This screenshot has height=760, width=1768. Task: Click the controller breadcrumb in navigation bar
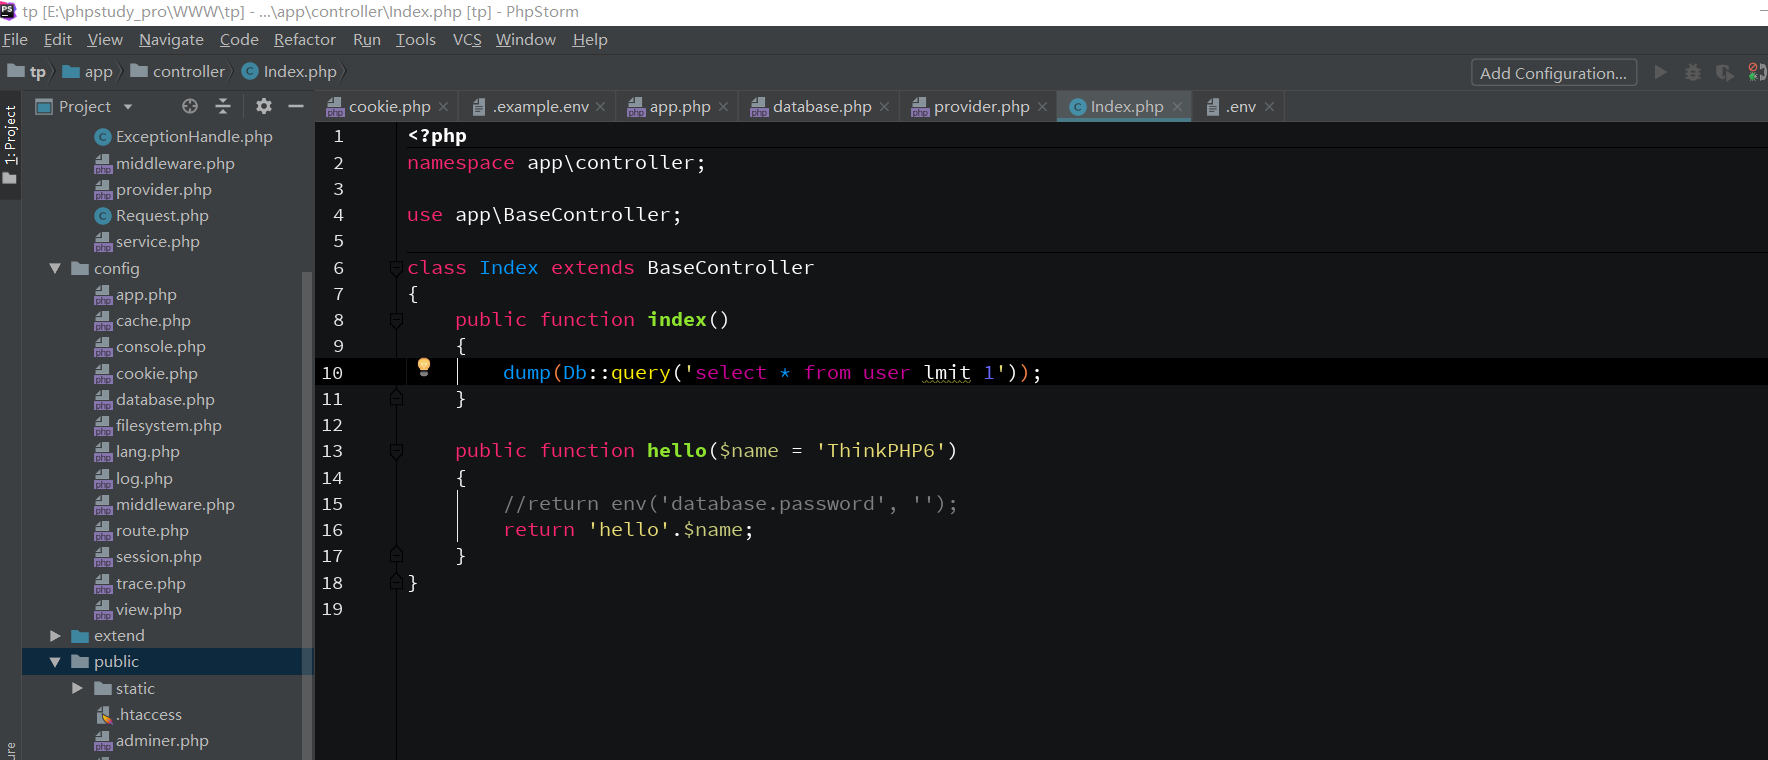tap(188, 72)
